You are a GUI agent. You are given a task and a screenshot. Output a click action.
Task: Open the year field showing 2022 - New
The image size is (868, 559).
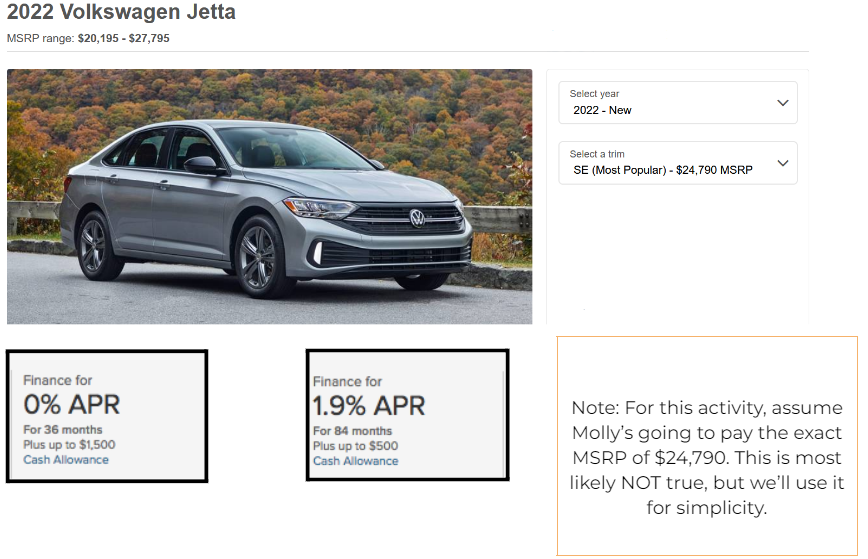coord(603,110)
